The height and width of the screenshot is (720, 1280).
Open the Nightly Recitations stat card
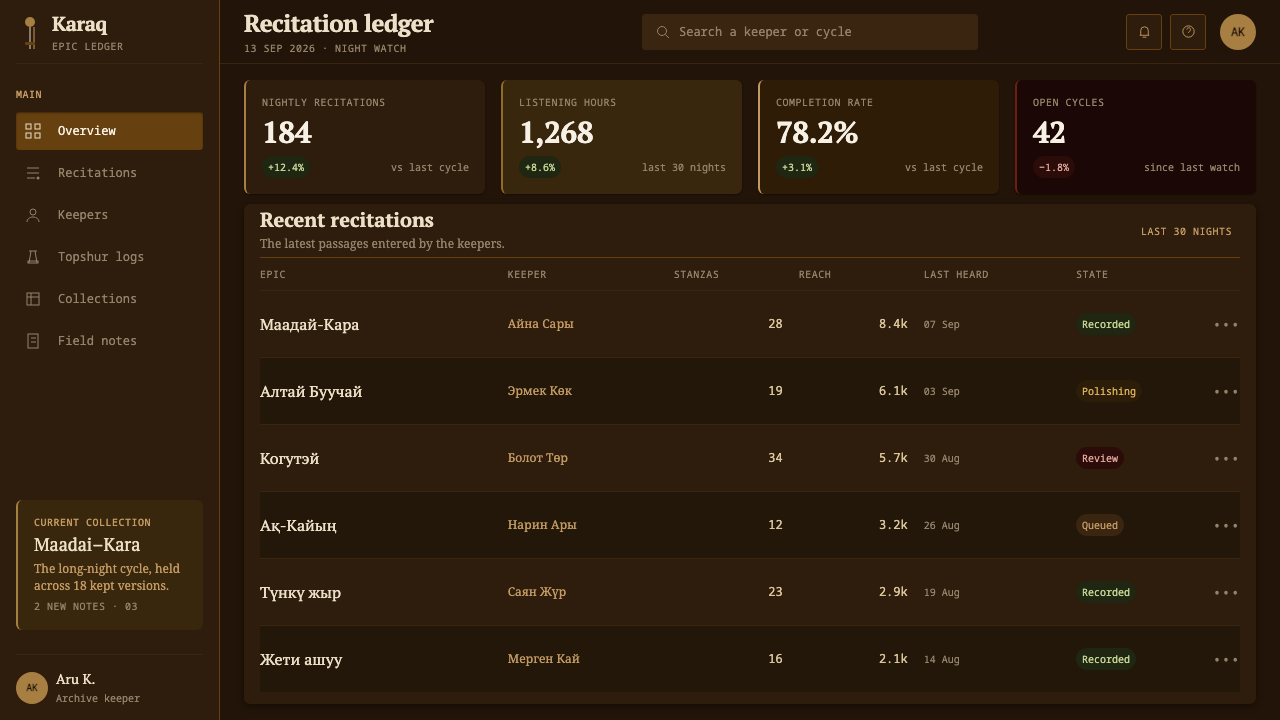(364, 137)
